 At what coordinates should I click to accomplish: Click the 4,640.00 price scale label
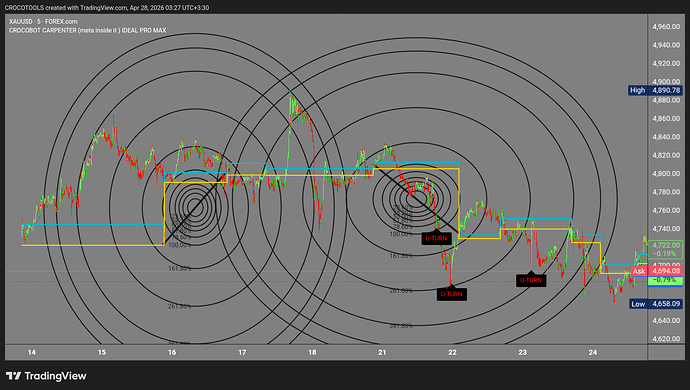click(666, 320)
